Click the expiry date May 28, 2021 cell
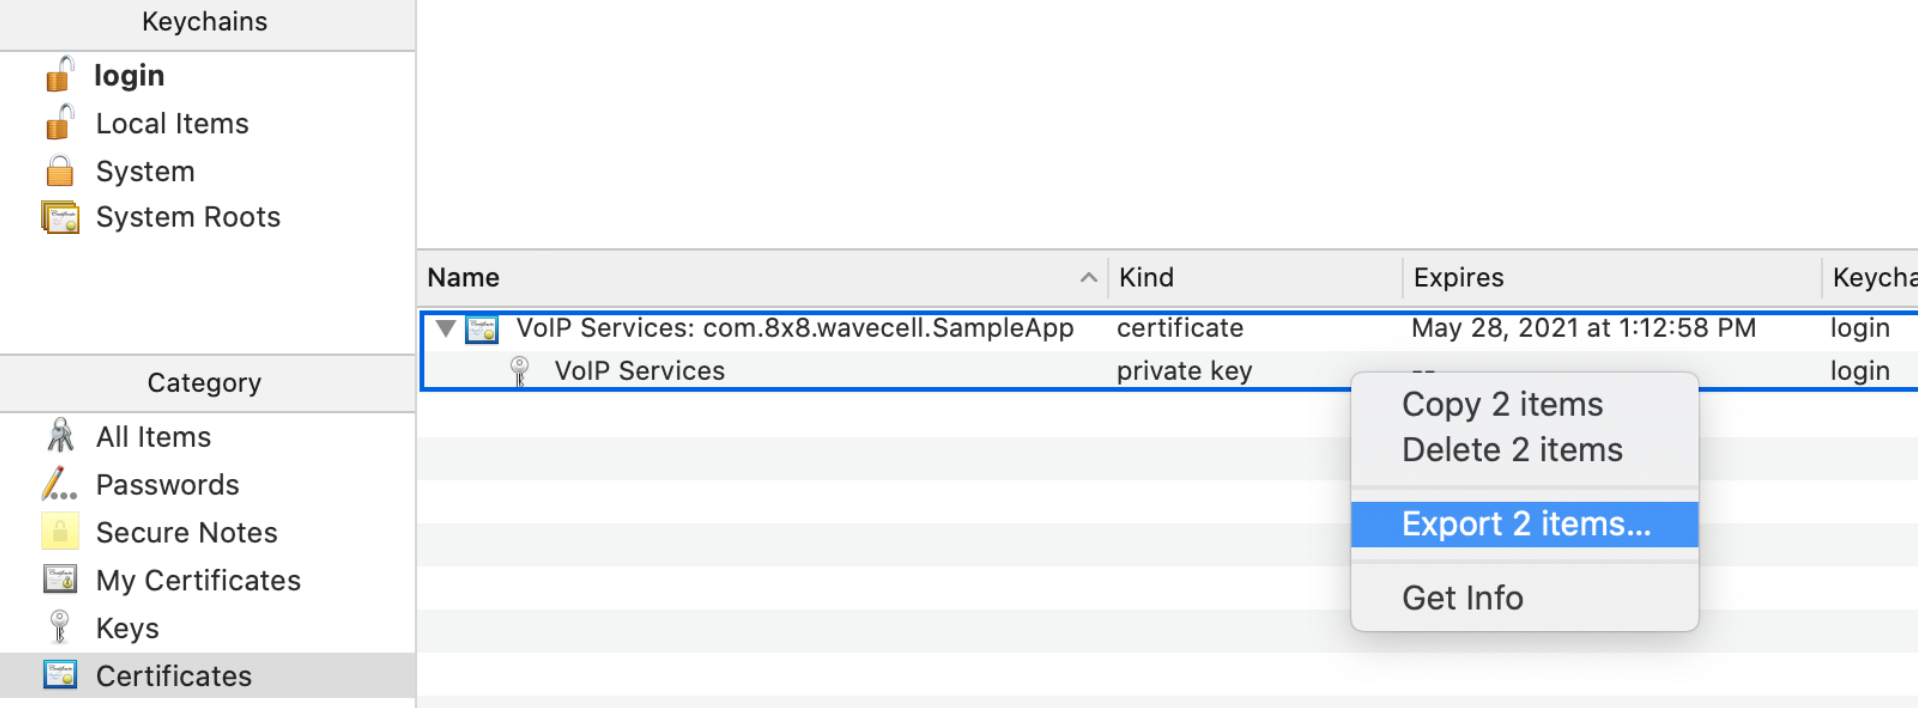This screenshot has width=1918, height=708. [1583, 328]
